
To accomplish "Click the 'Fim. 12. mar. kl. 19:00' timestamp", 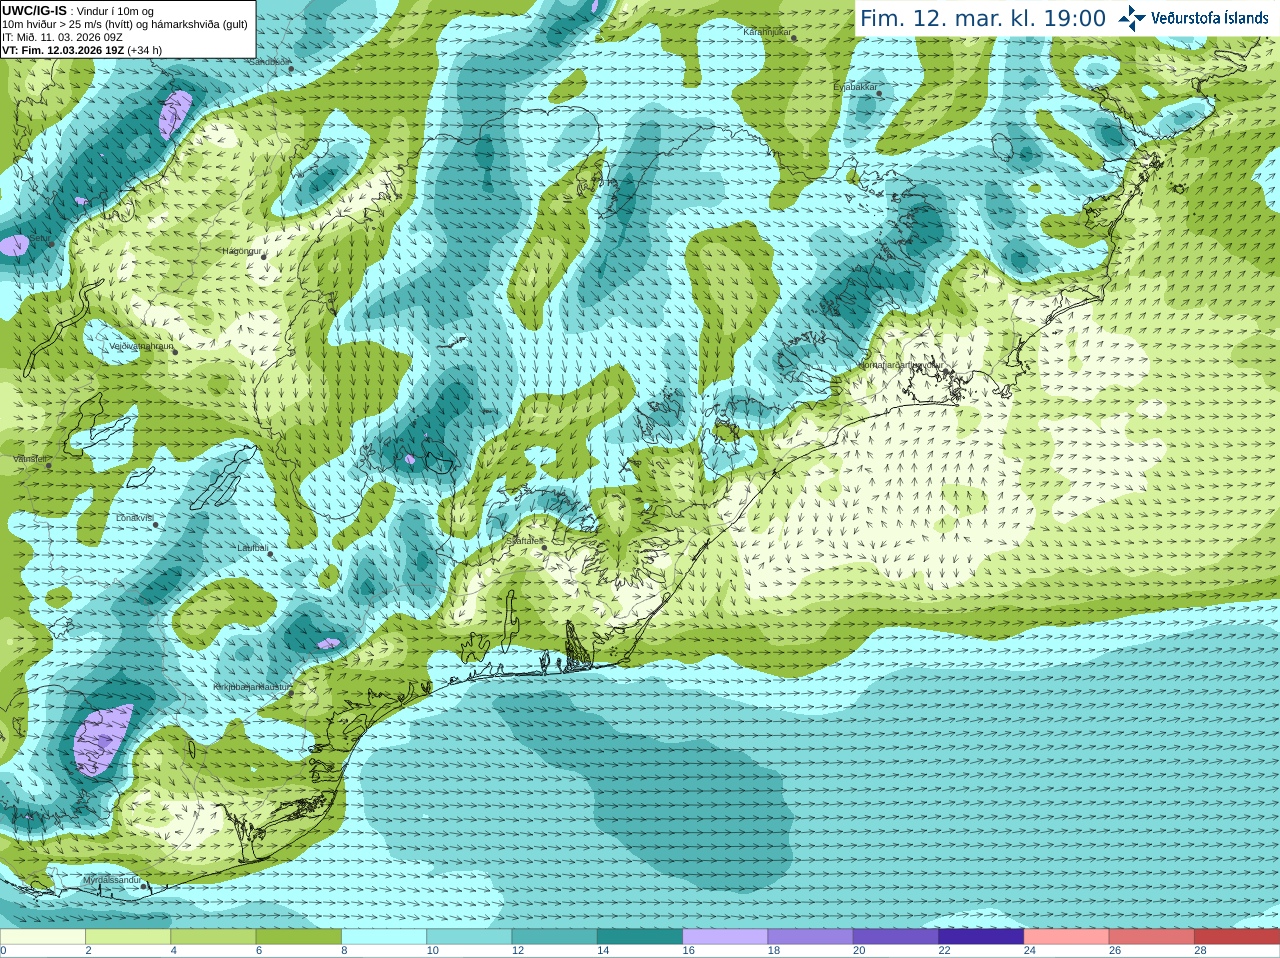I will tap(983, 18).
